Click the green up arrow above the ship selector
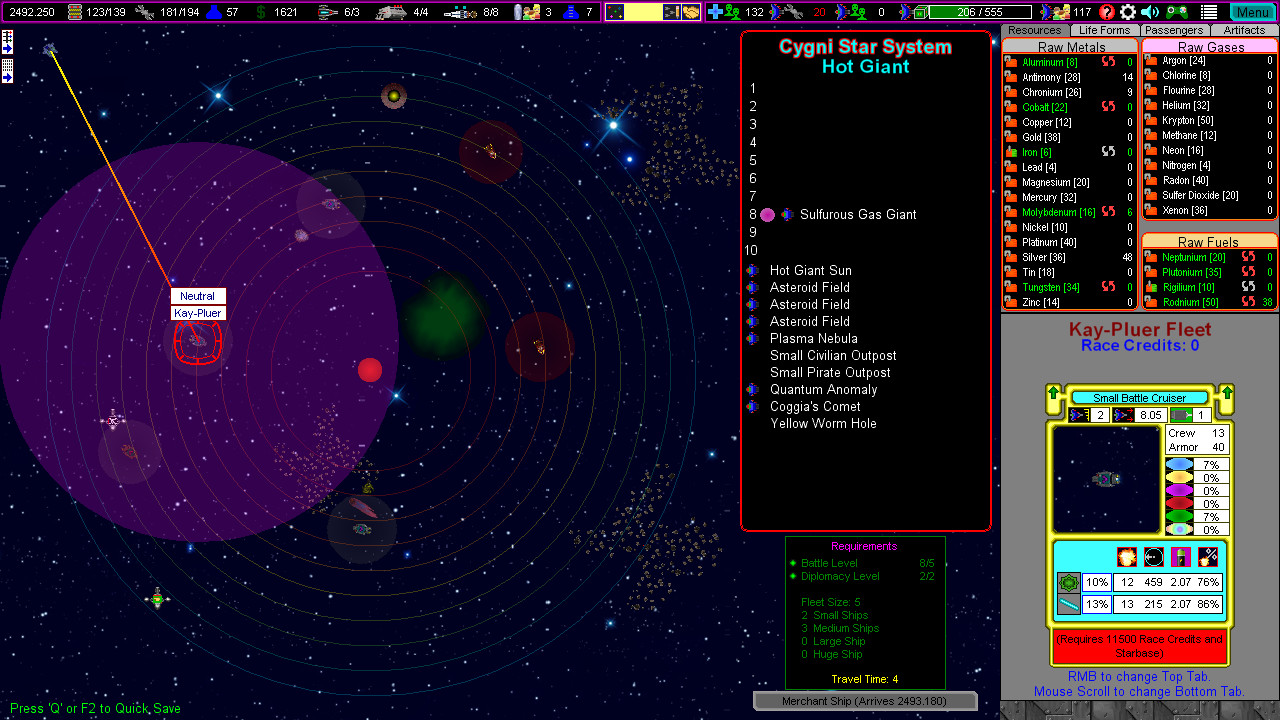1280x720 pixels. [1053, 393]
